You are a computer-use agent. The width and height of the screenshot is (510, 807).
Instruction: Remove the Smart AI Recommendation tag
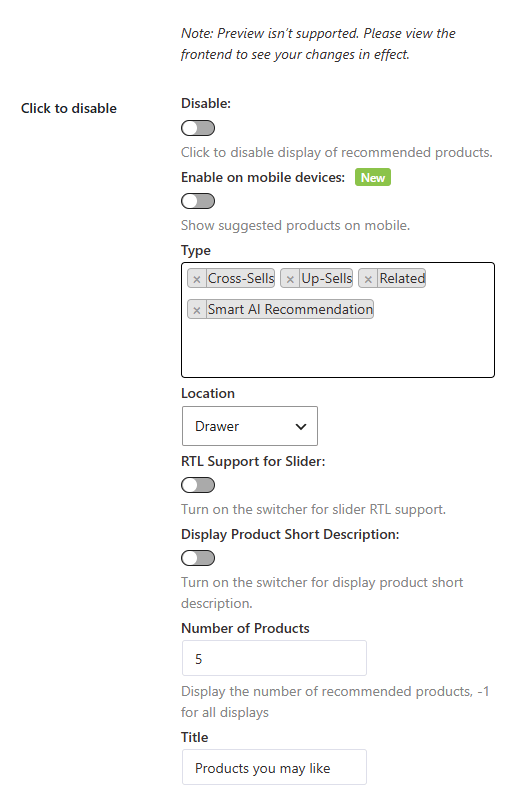197,310
